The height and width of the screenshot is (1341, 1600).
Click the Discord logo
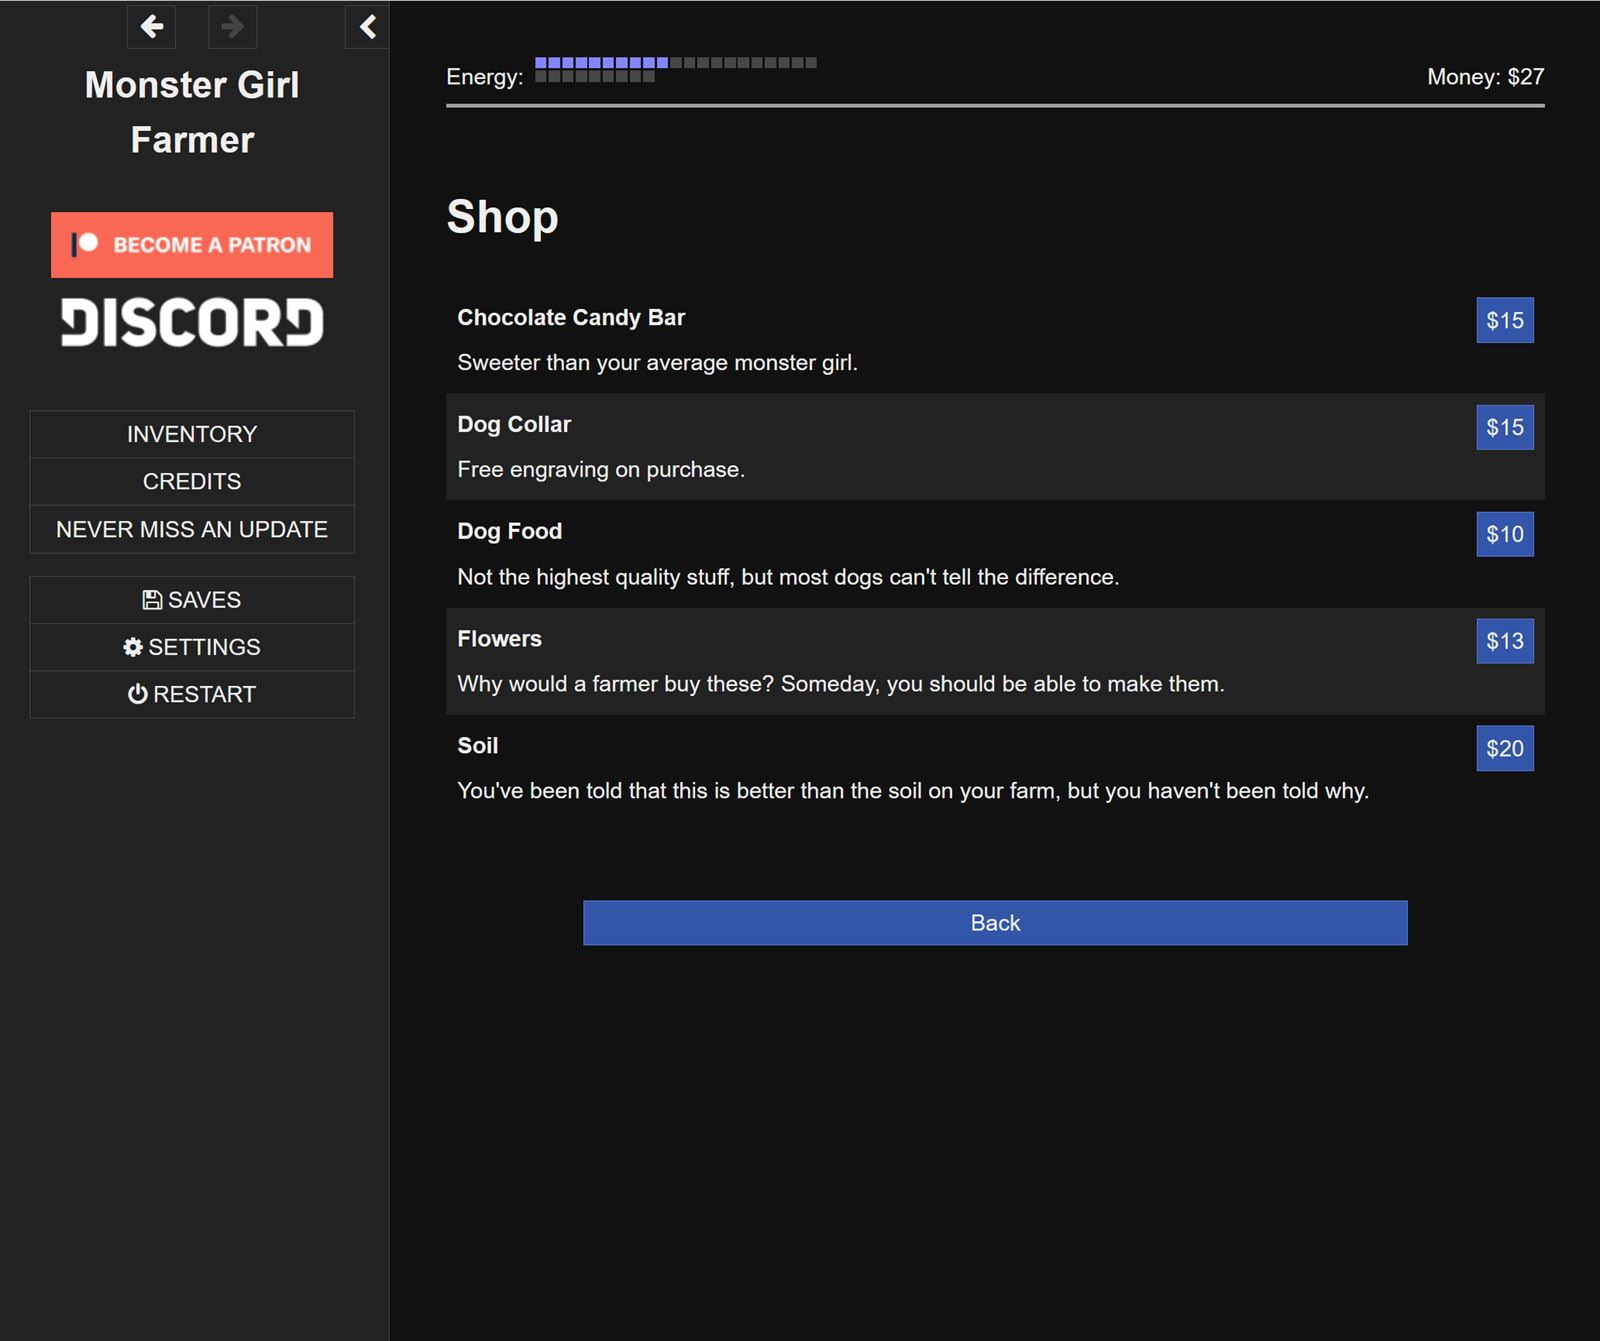(x=190, y=322)
